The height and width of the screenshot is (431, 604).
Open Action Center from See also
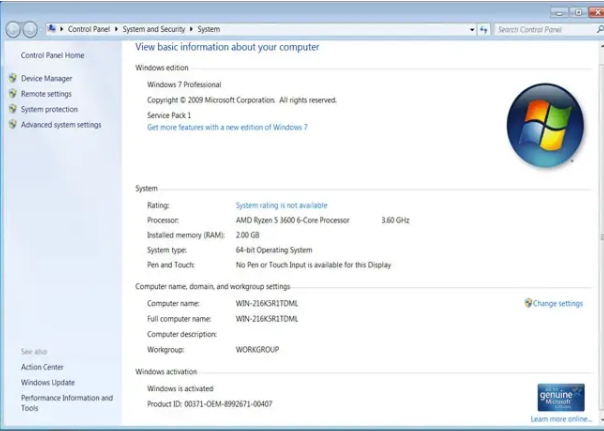[42, 367]
